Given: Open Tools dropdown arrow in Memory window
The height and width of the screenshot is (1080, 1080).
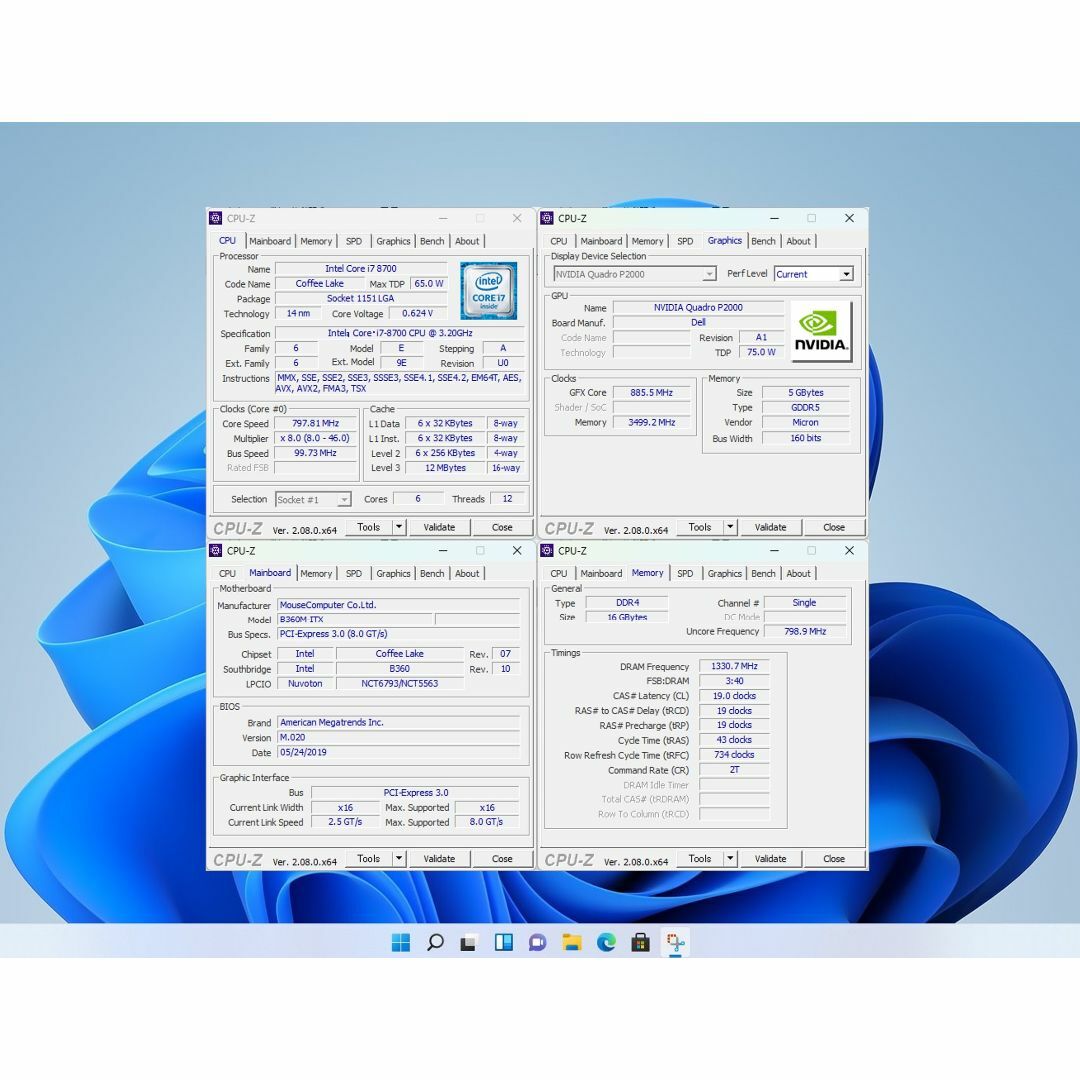Looking at the screenshot, I should pyautogui.click(x=730, y=858).
